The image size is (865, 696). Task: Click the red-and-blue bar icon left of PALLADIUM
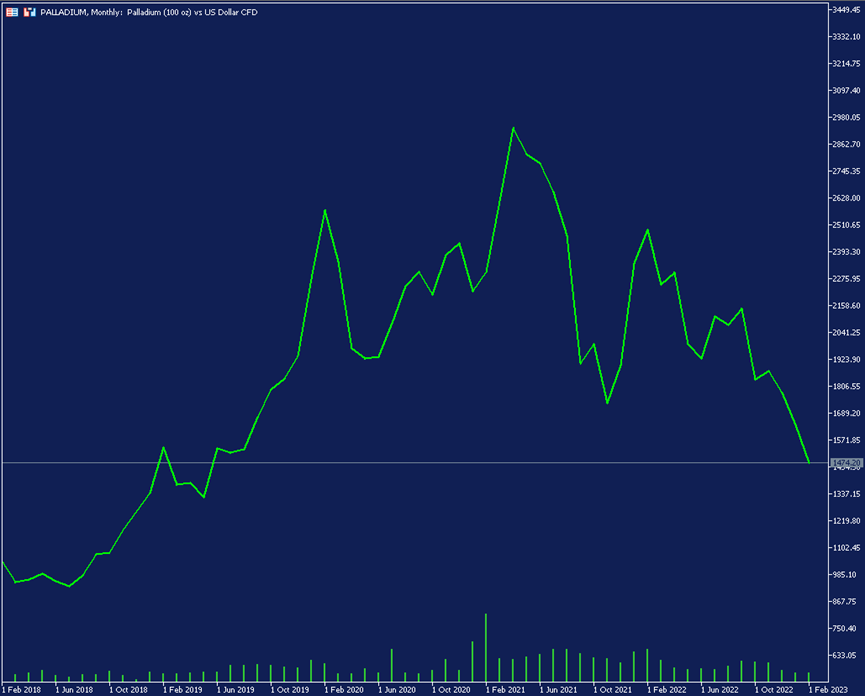(x=30, y=12)
